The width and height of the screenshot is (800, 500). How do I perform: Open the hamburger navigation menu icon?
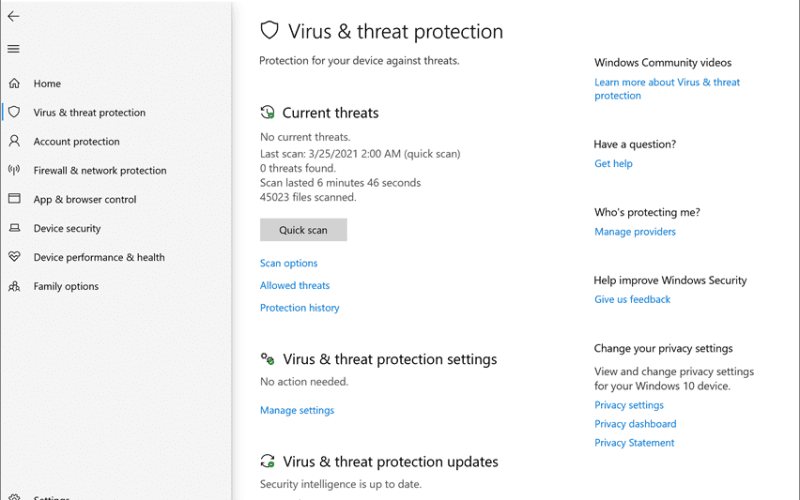tap(13, 49)
